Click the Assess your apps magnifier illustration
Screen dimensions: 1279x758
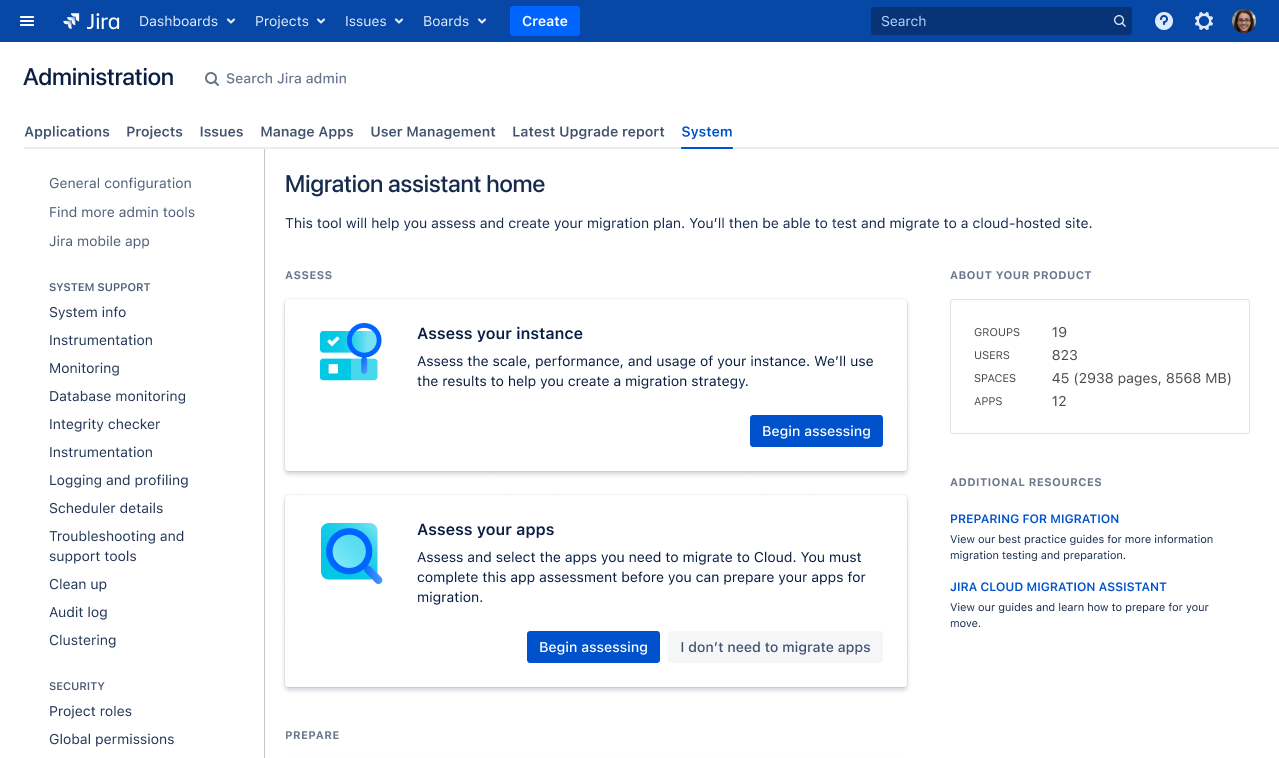tap(351, 553)
